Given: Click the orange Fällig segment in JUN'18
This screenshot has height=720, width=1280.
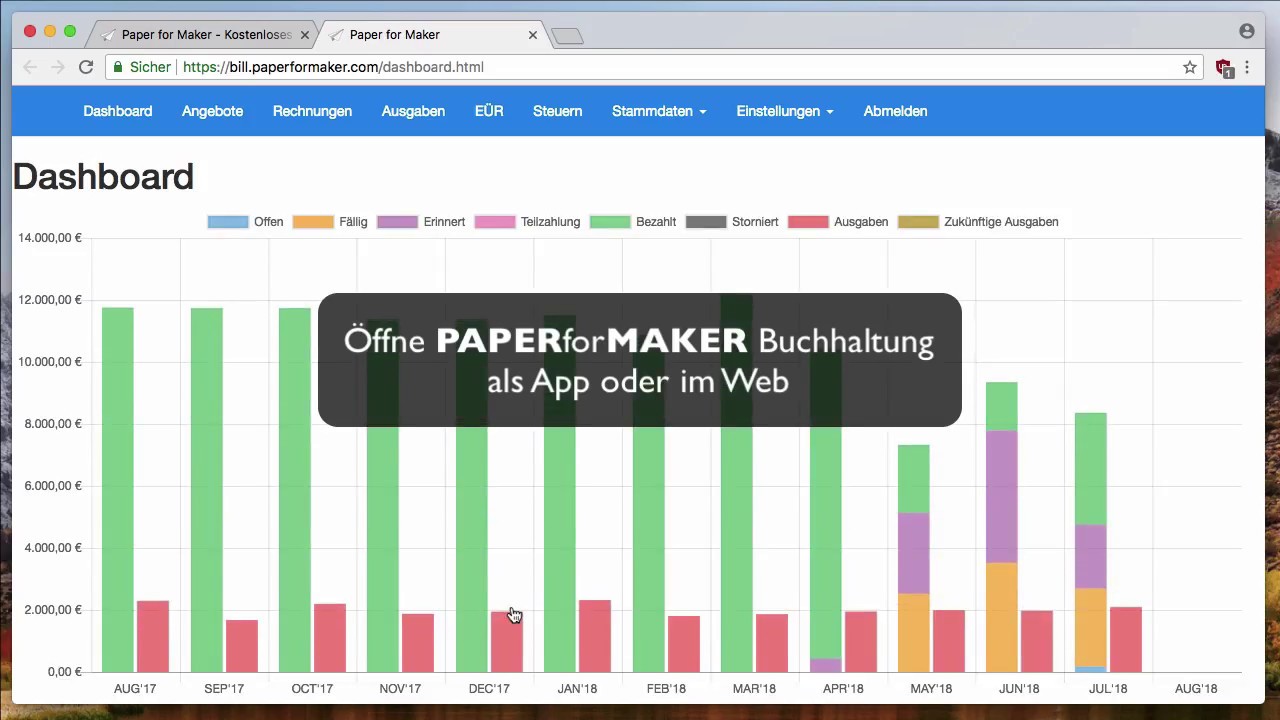Looking at the screenshot, I should click(1001, 618).
